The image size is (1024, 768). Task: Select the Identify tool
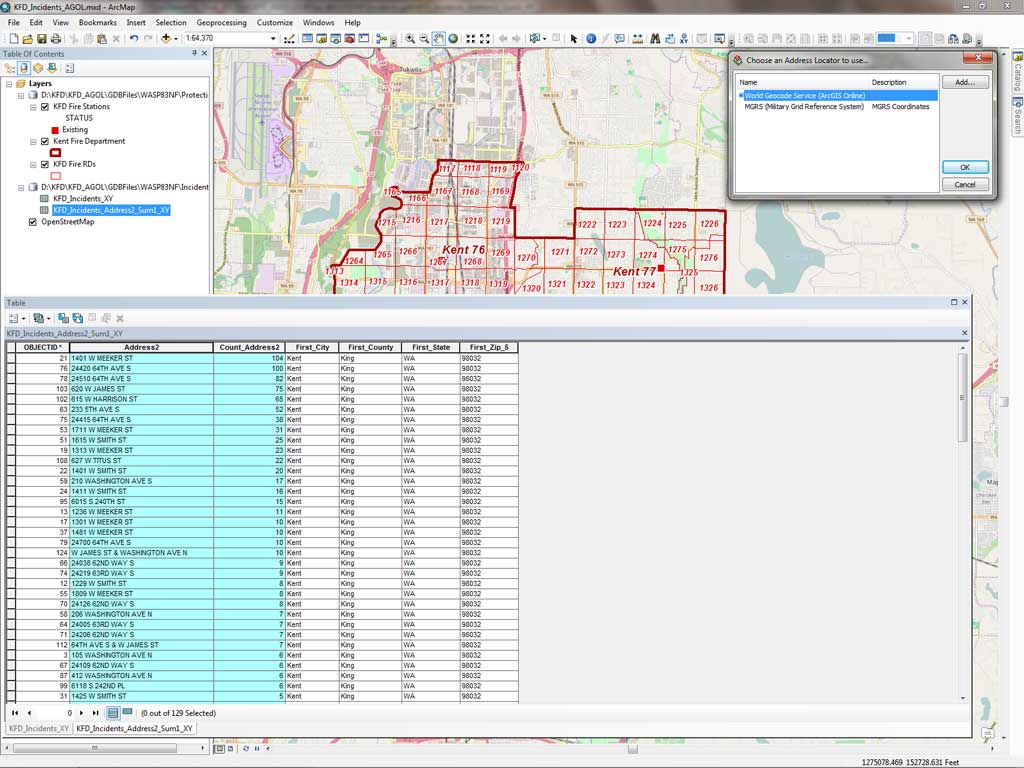[591, 39]
